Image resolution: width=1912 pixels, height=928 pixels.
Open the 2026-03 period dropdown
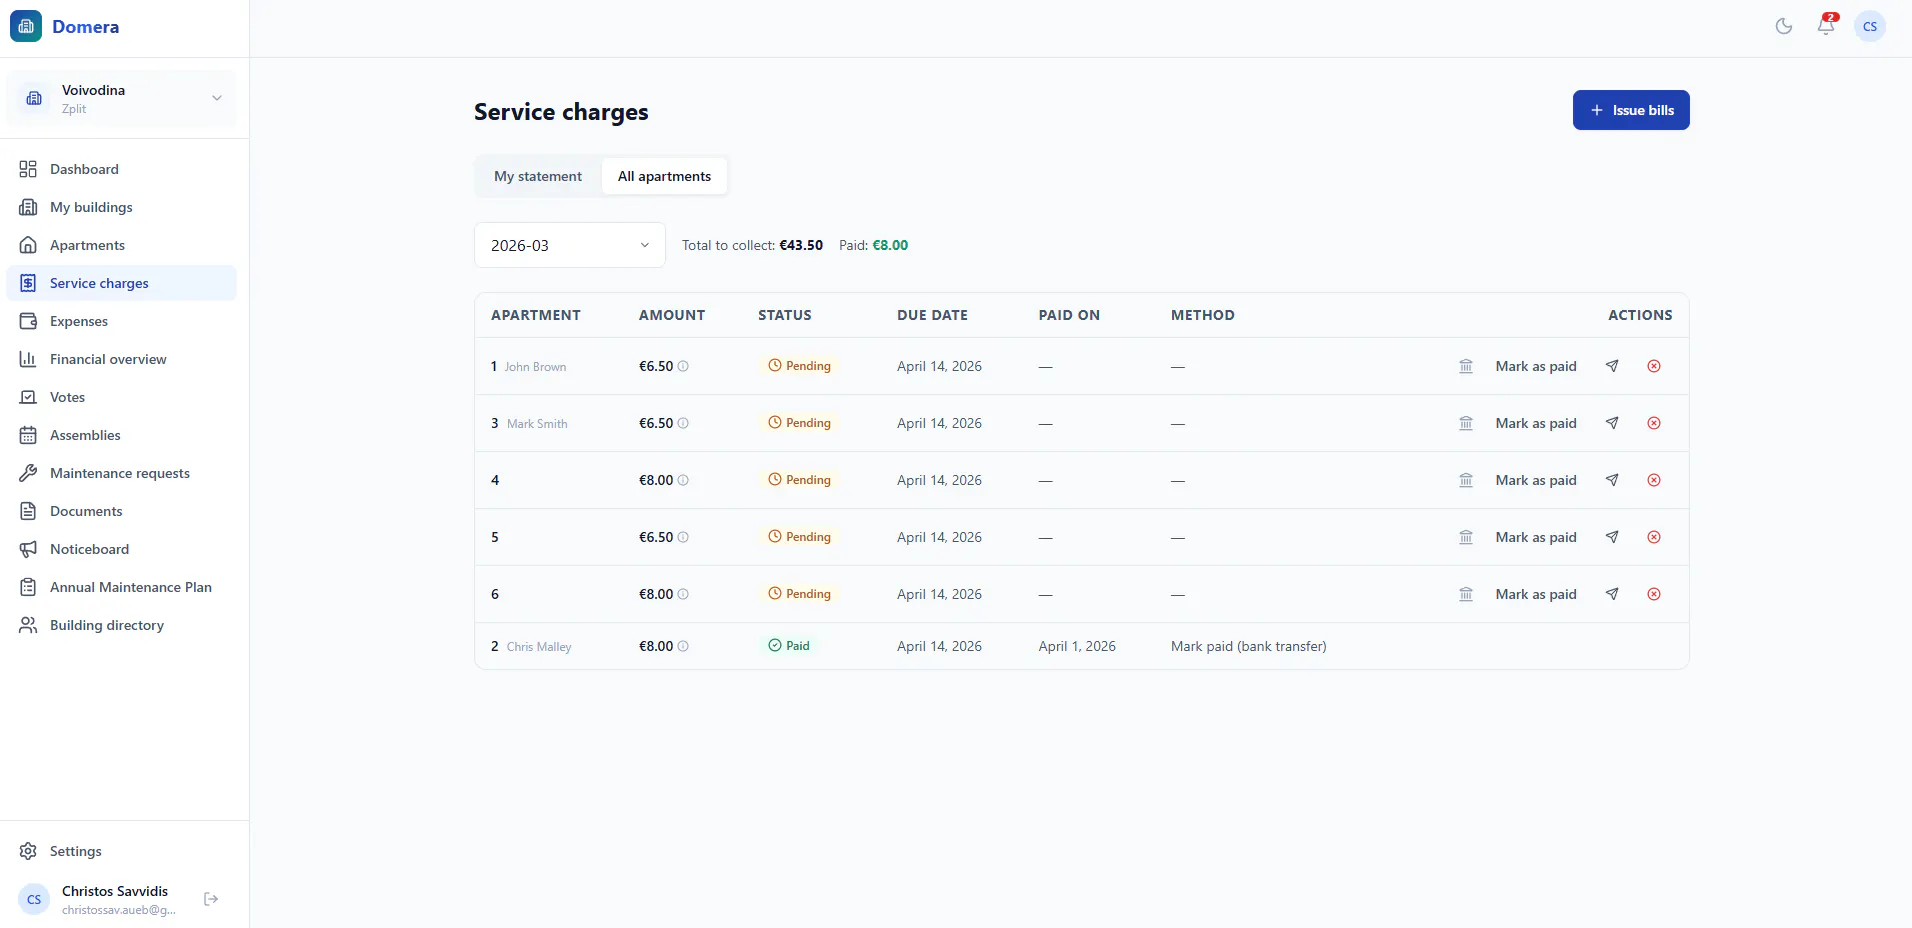pos(570,245)
